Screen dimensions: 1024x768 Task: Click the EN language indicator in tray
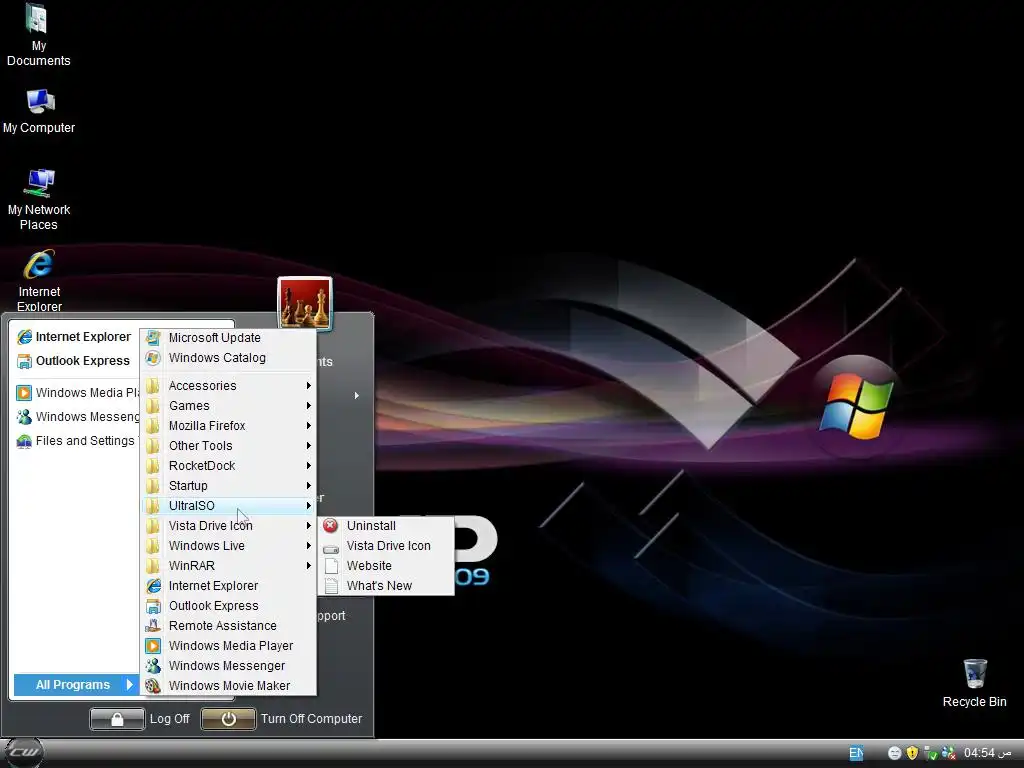(856, 753)
